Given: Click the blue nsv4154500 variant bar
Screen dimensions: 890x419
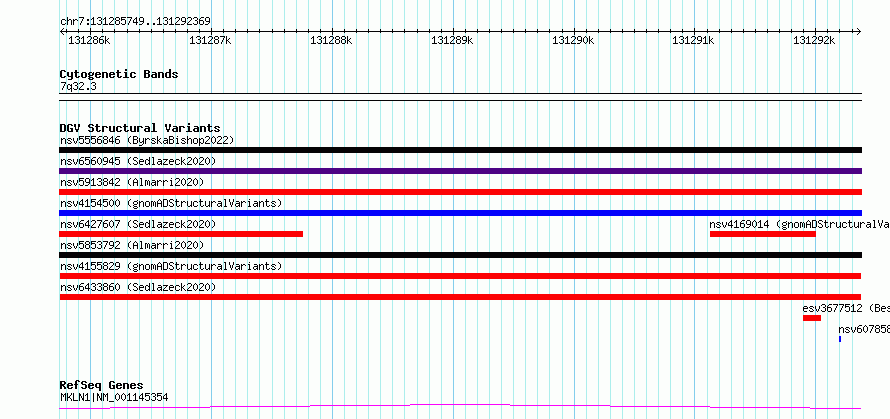Looking at the screenshot, I should [x=460, y=213].
